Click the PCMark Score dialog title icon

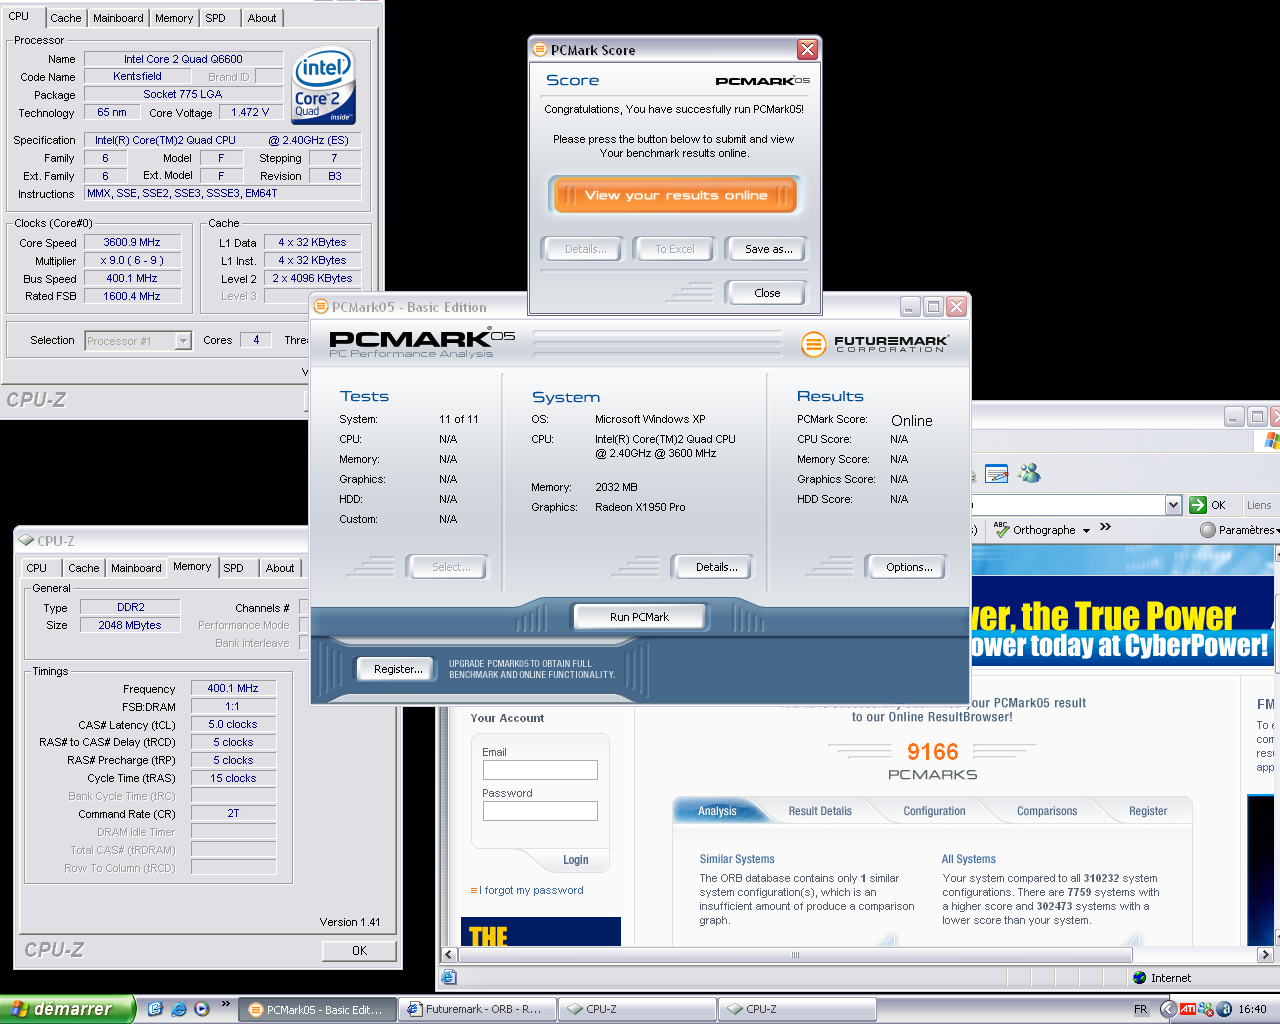[x=540, y=49]
